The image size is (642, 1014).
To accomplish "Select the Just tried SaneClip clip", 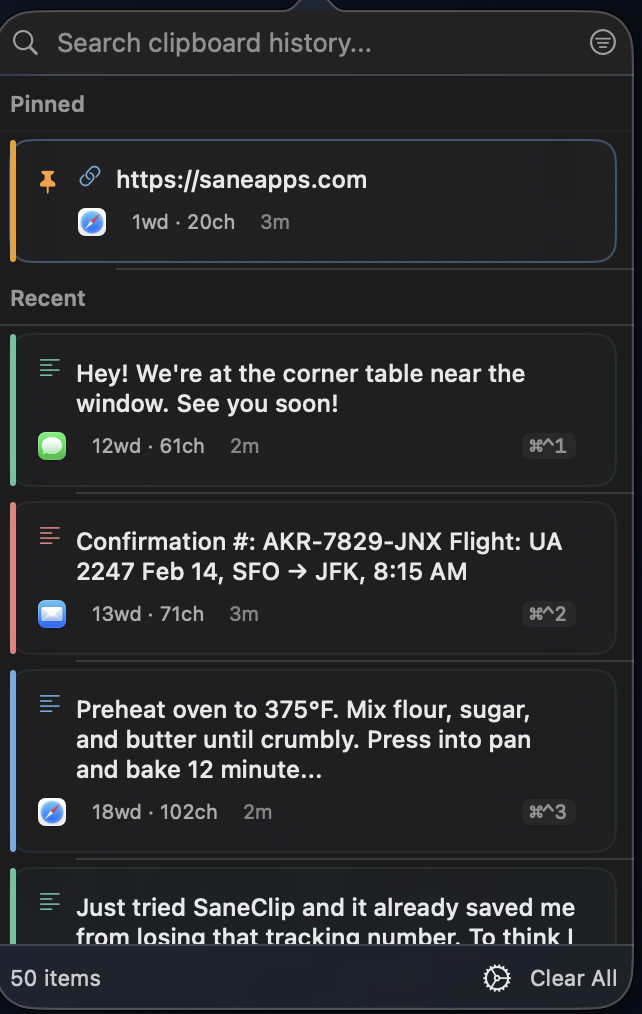I will tap(314, 906).
